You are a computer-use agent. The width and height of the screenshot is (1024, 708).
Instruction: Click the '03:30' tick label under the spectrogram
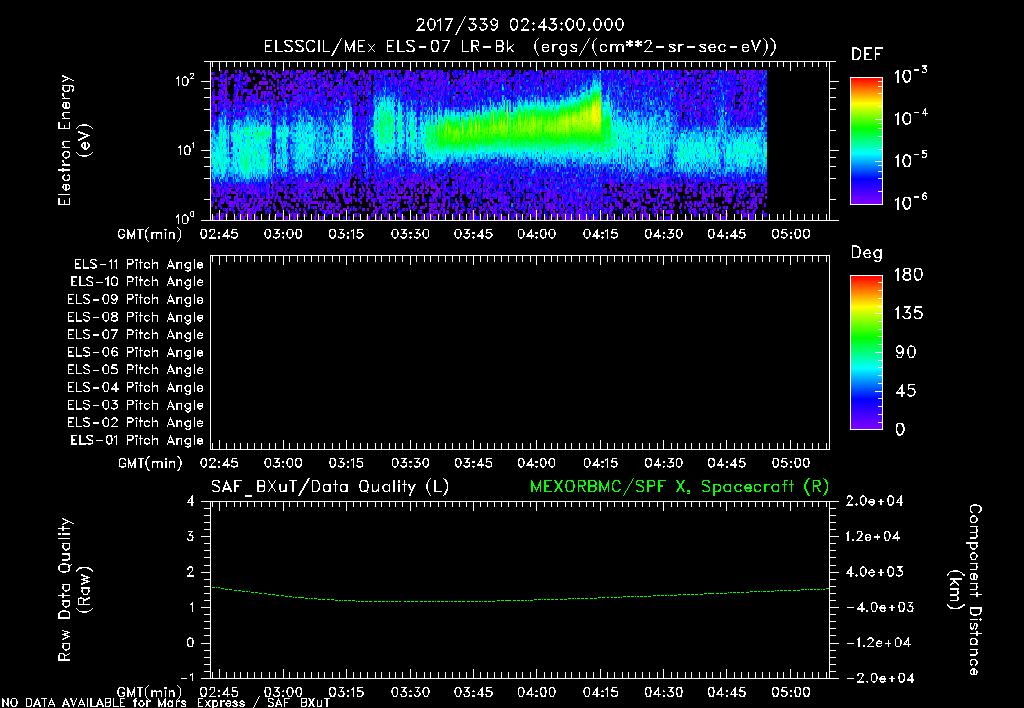(410, 234)
